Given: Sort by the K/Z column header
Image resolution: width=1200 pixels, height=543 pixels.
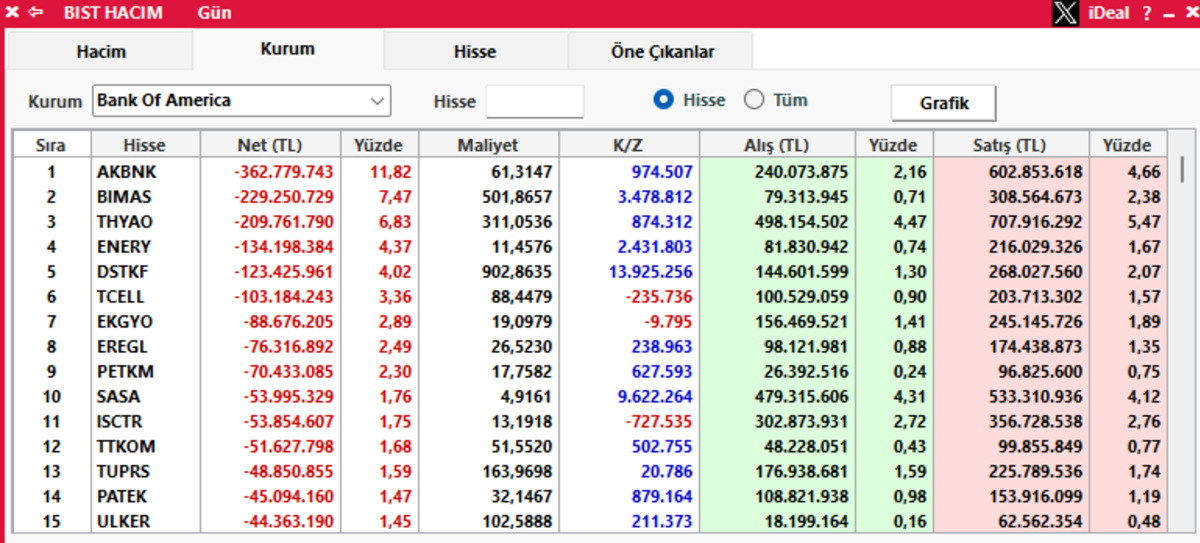Looking at the screenshot, I should (628, 145).
